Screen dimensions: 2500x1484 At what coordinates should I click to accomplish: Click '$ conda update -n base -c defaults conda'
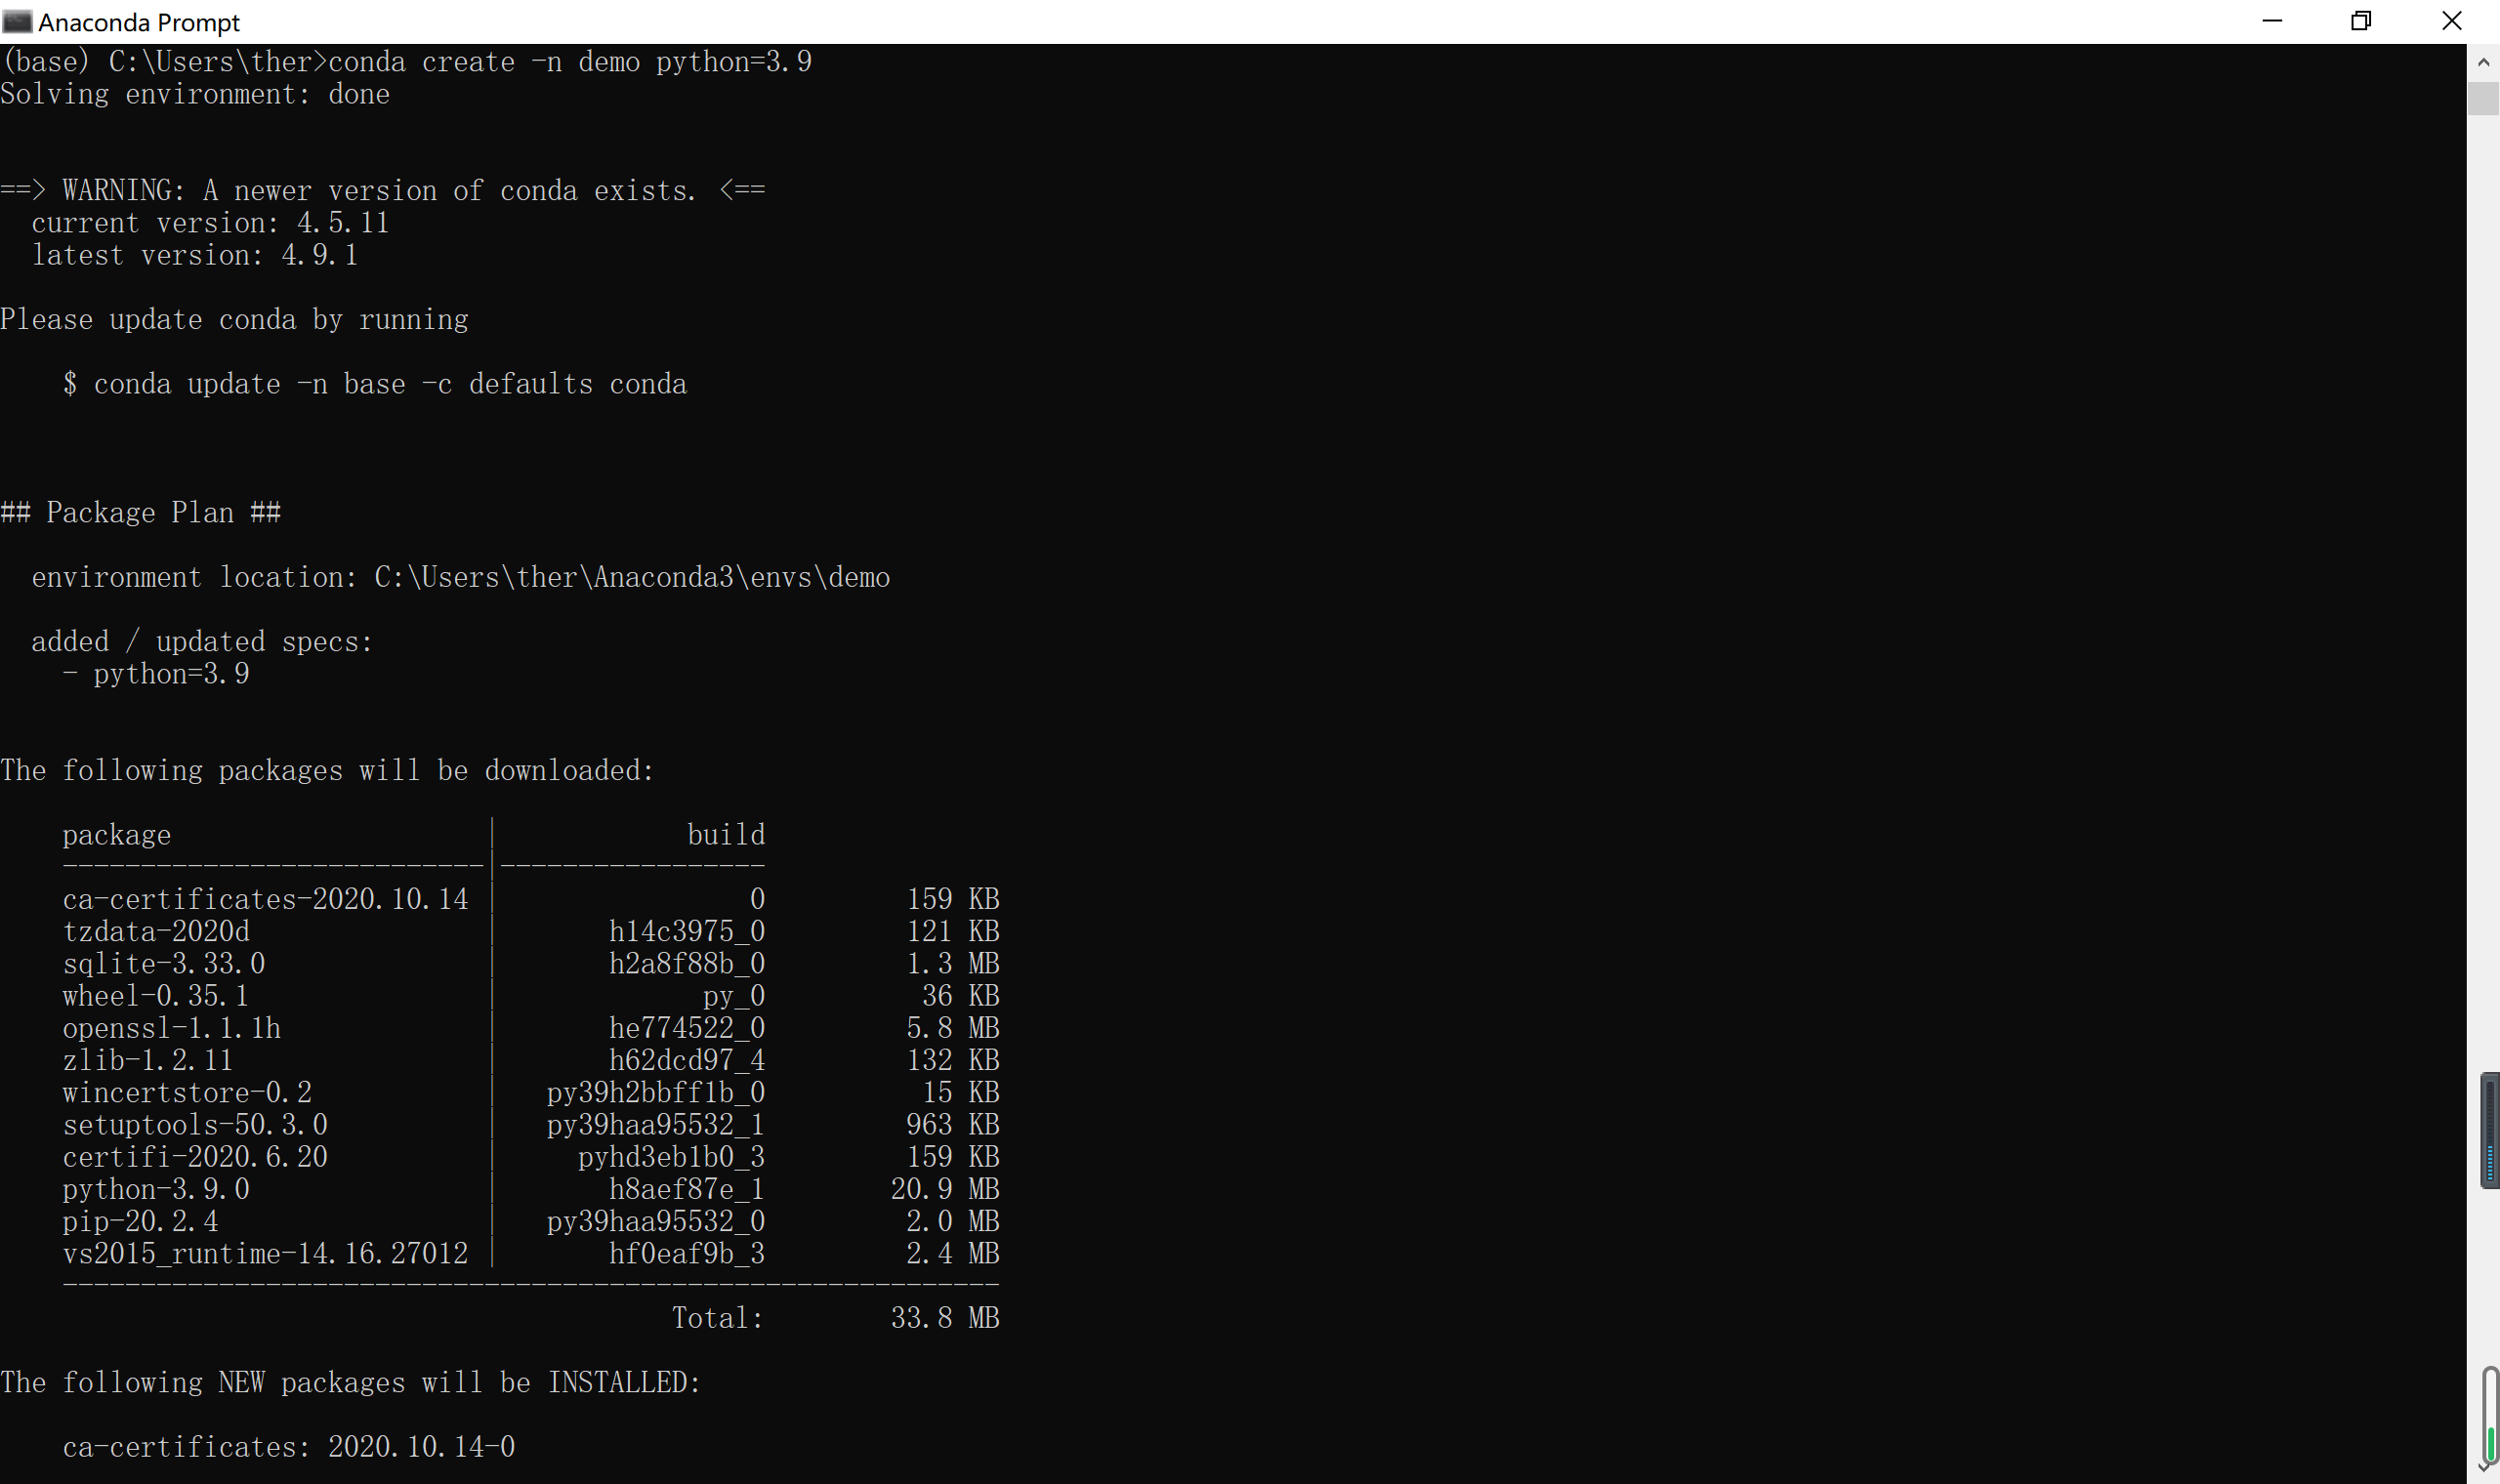375,384
